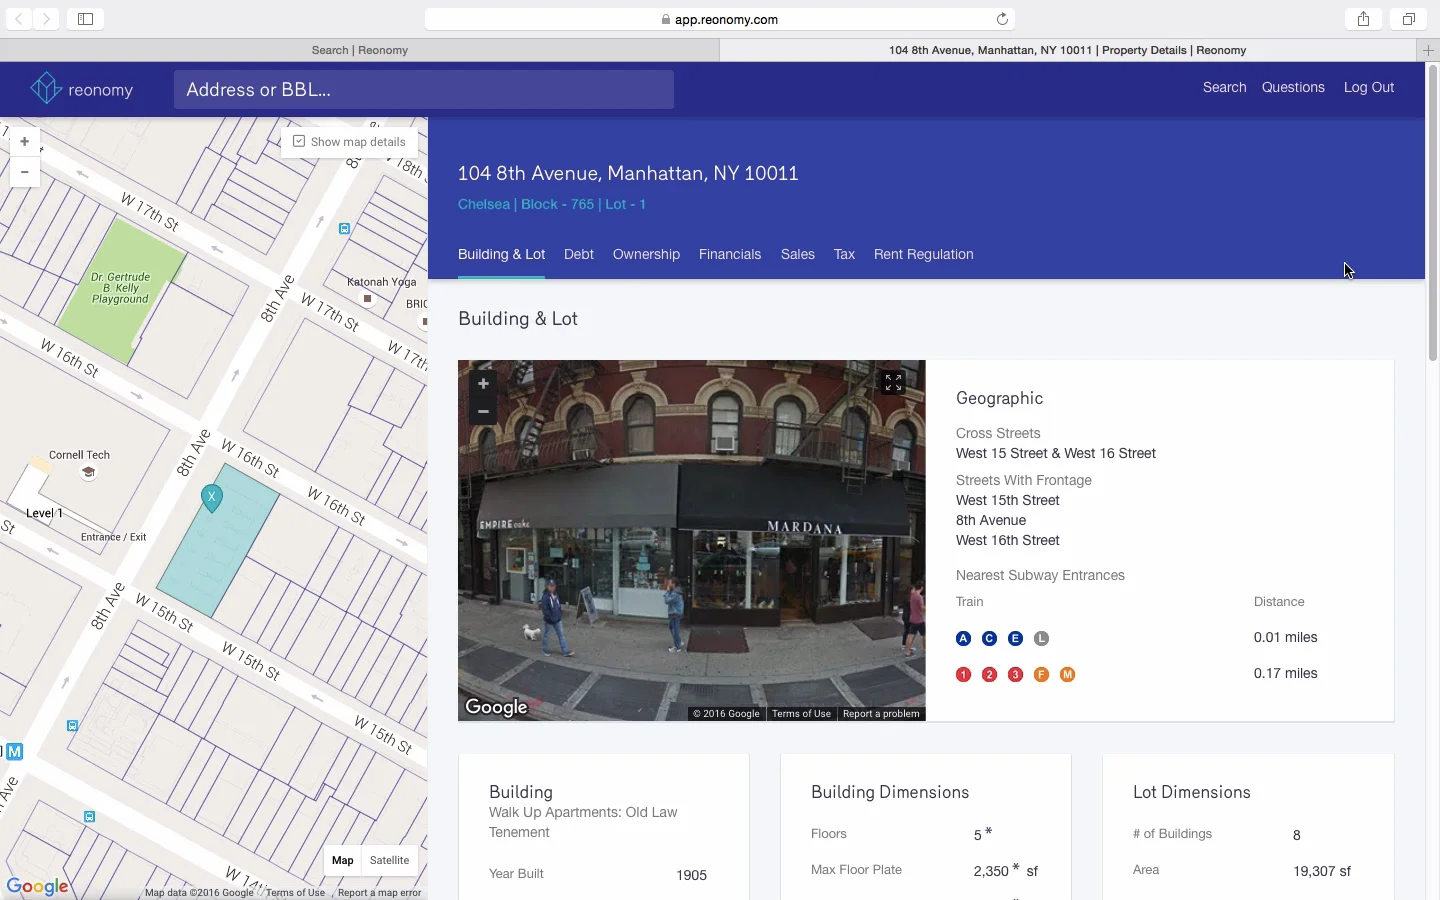Open the Tax tab
Viewport: 1440px width, 900px height.
(x=844, y=254)
